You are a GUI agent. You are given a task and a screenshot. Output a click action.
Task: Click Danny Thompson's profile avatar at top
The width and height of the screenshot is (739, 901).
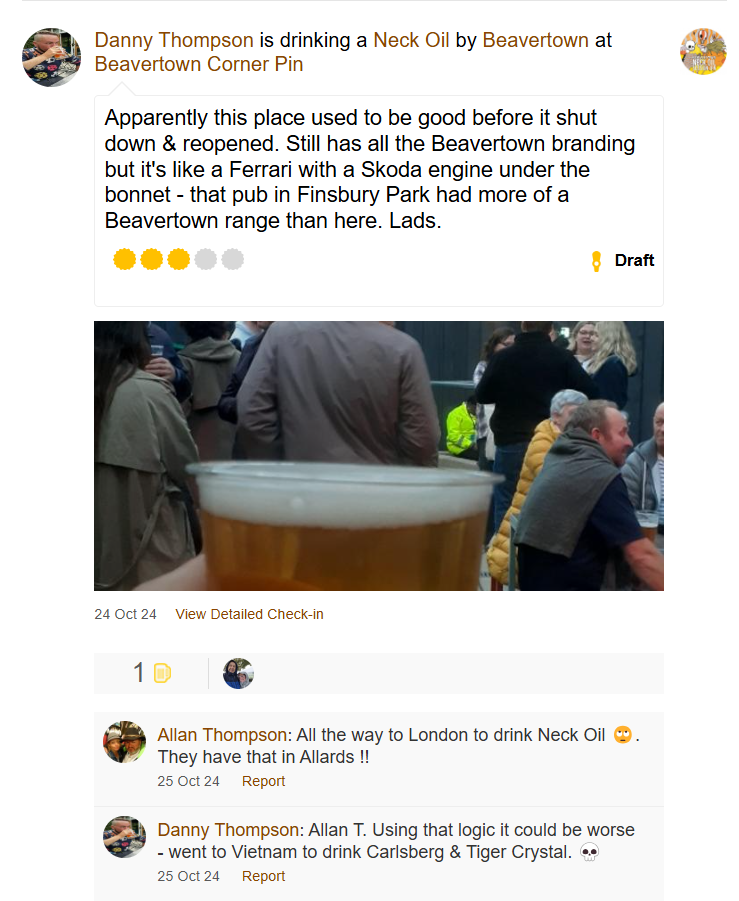coord(51,57)
